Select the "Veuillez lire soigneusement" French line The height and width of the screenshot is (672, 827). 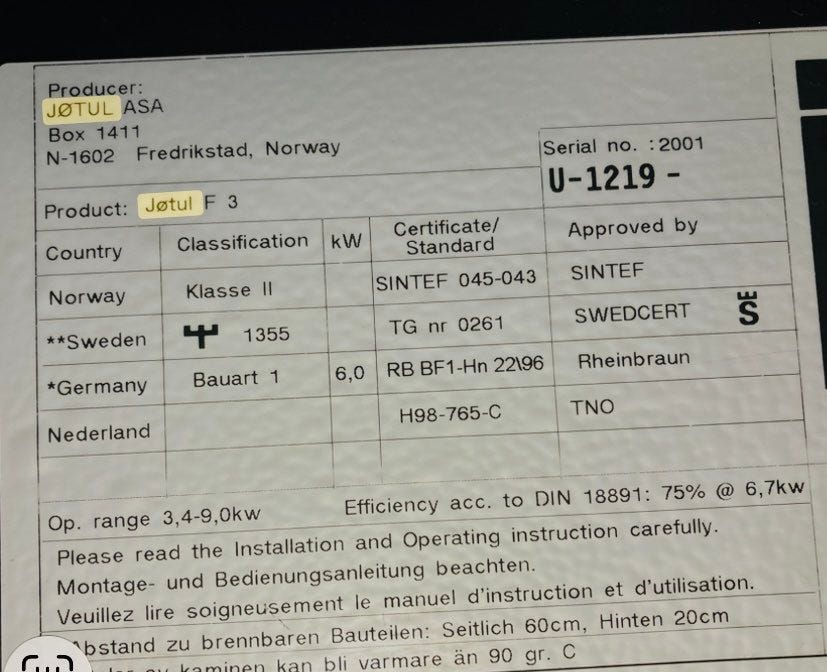[406, 600]
